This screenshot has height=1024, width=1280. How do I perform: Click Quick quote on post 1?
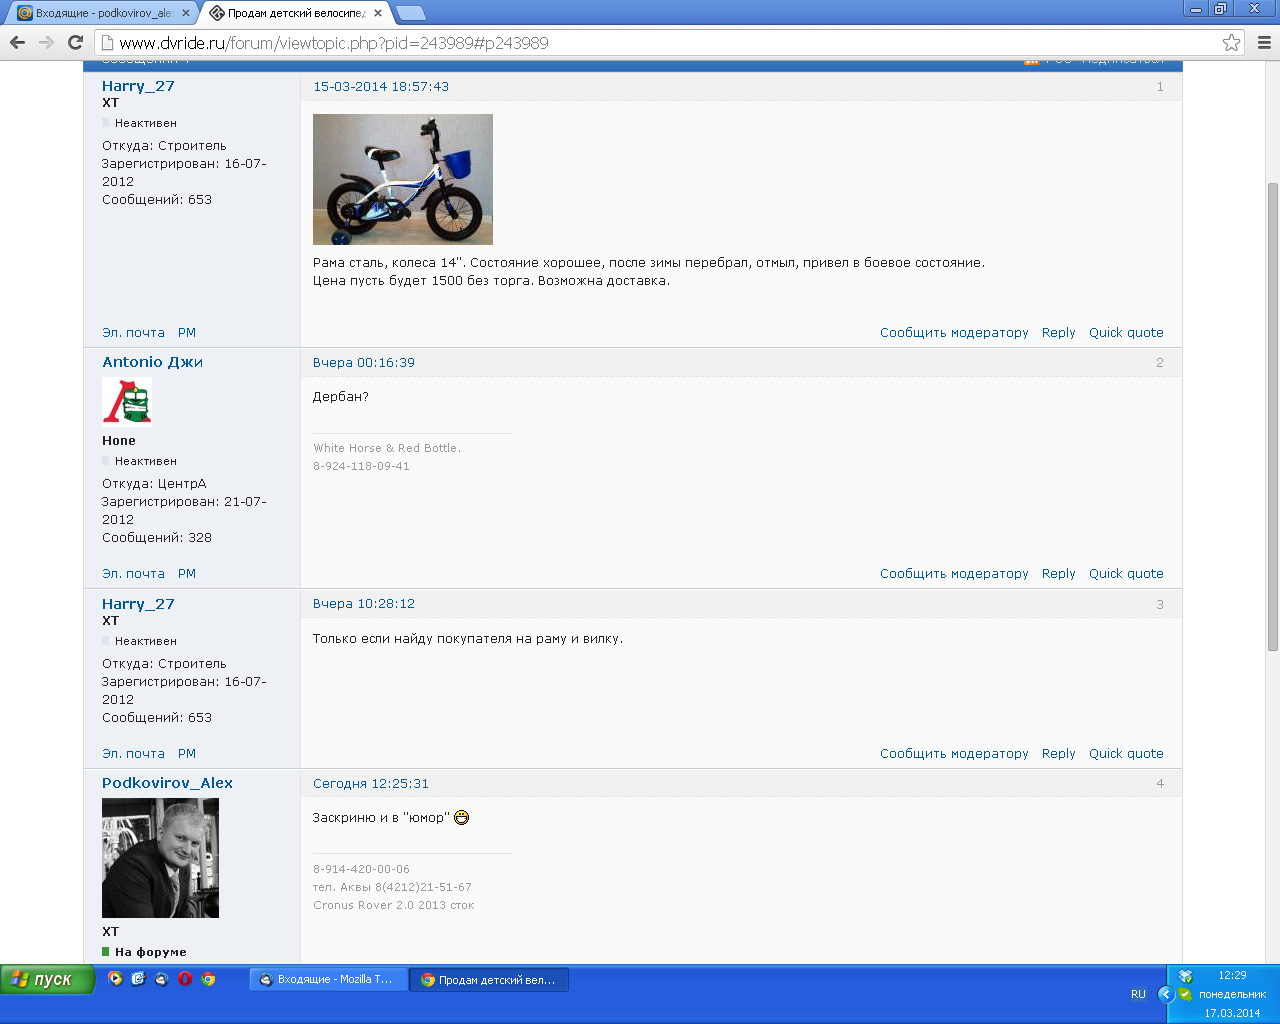pos(1126,333)
